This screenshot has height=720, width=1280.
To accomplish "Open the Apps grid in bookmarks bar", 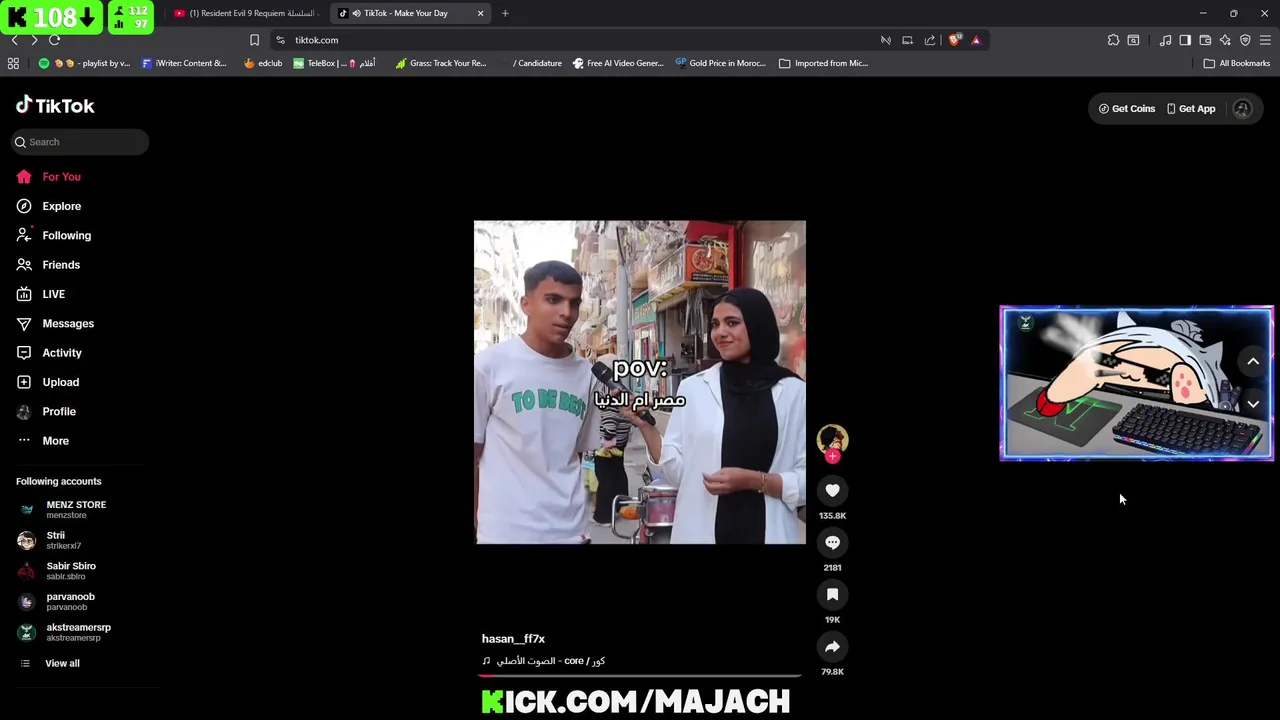I will 13,63.
